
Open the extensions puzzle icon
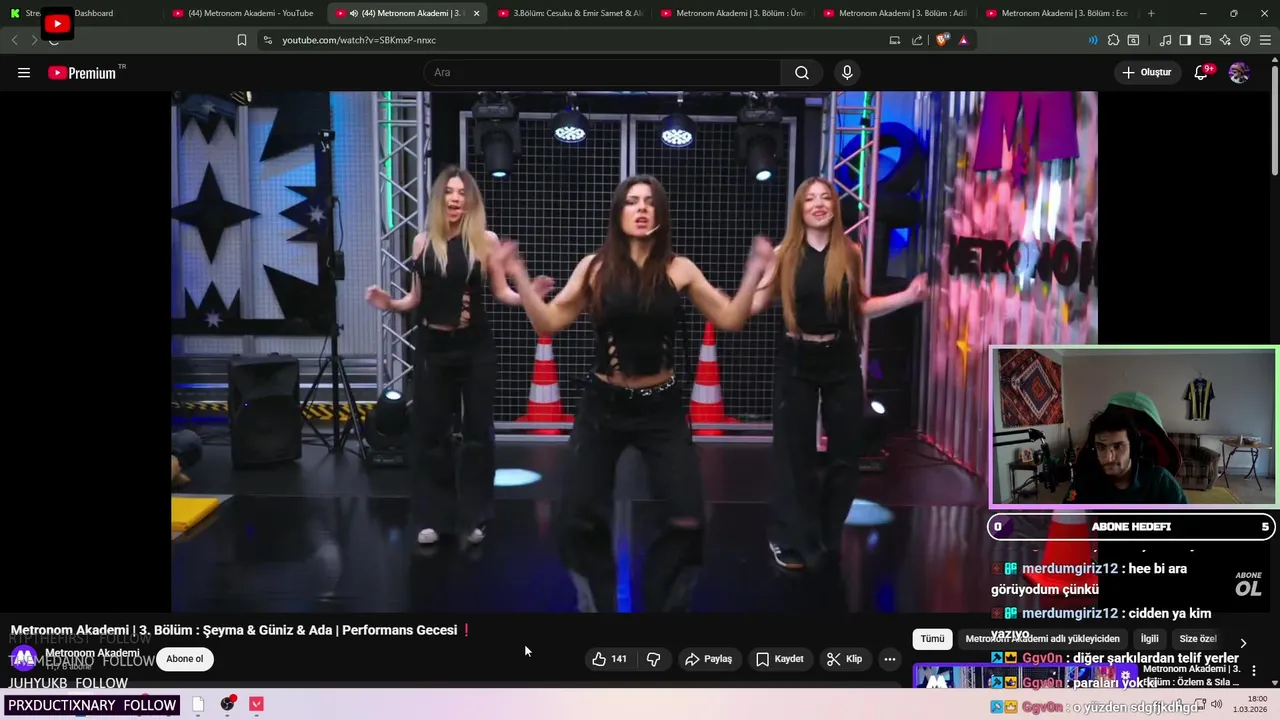[x=1113, y=40]
